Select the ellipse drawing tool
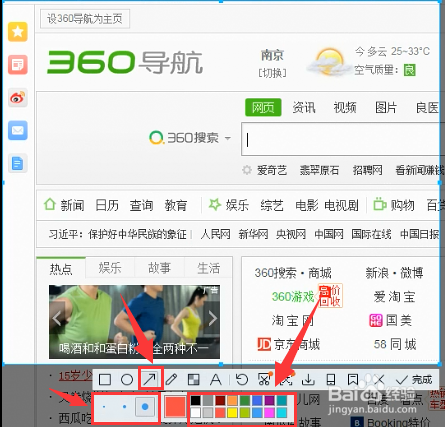 coord(127,379)
